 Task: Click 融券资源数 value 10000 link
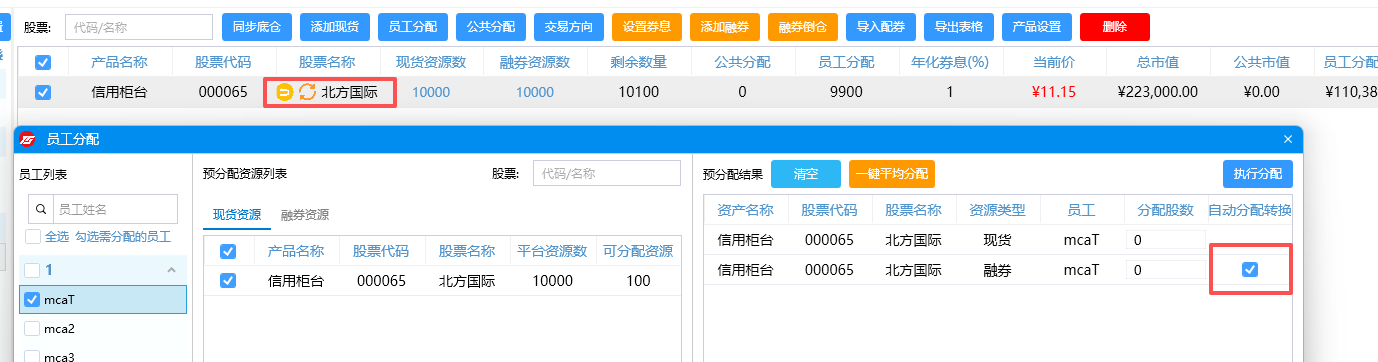(x=535, y=93)
